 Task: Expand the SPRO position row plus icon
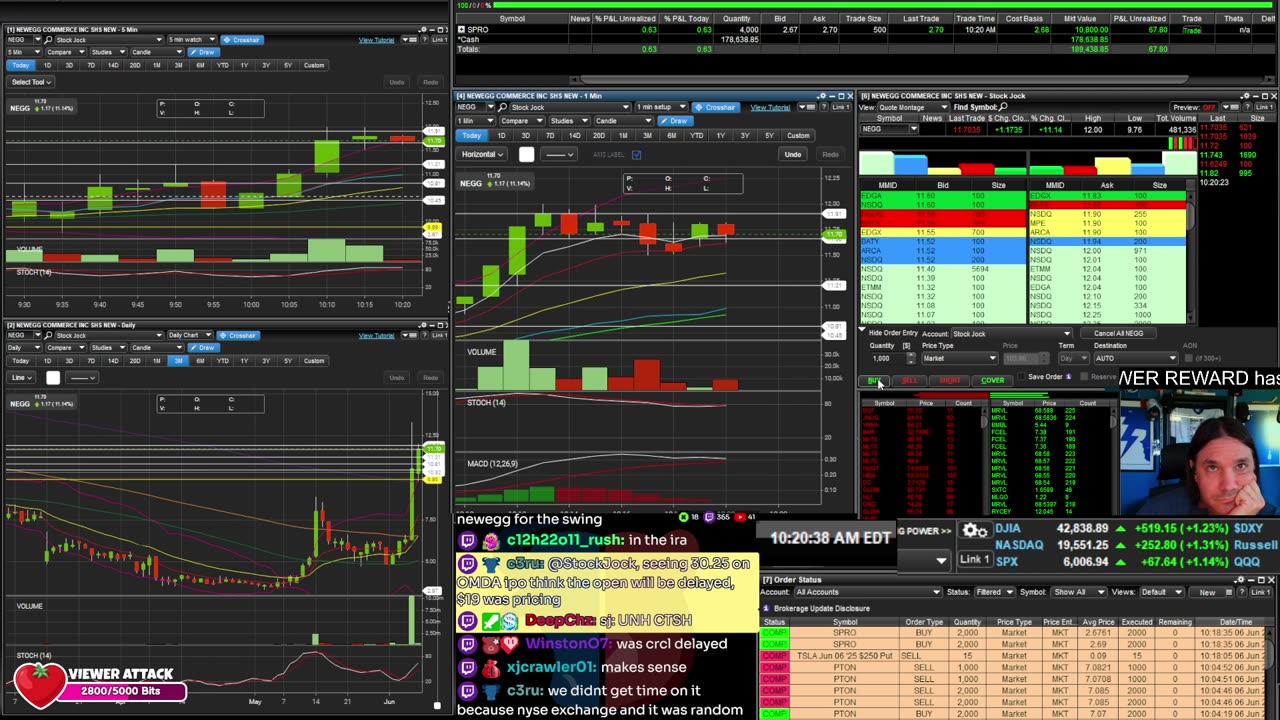tap(461, 29)
